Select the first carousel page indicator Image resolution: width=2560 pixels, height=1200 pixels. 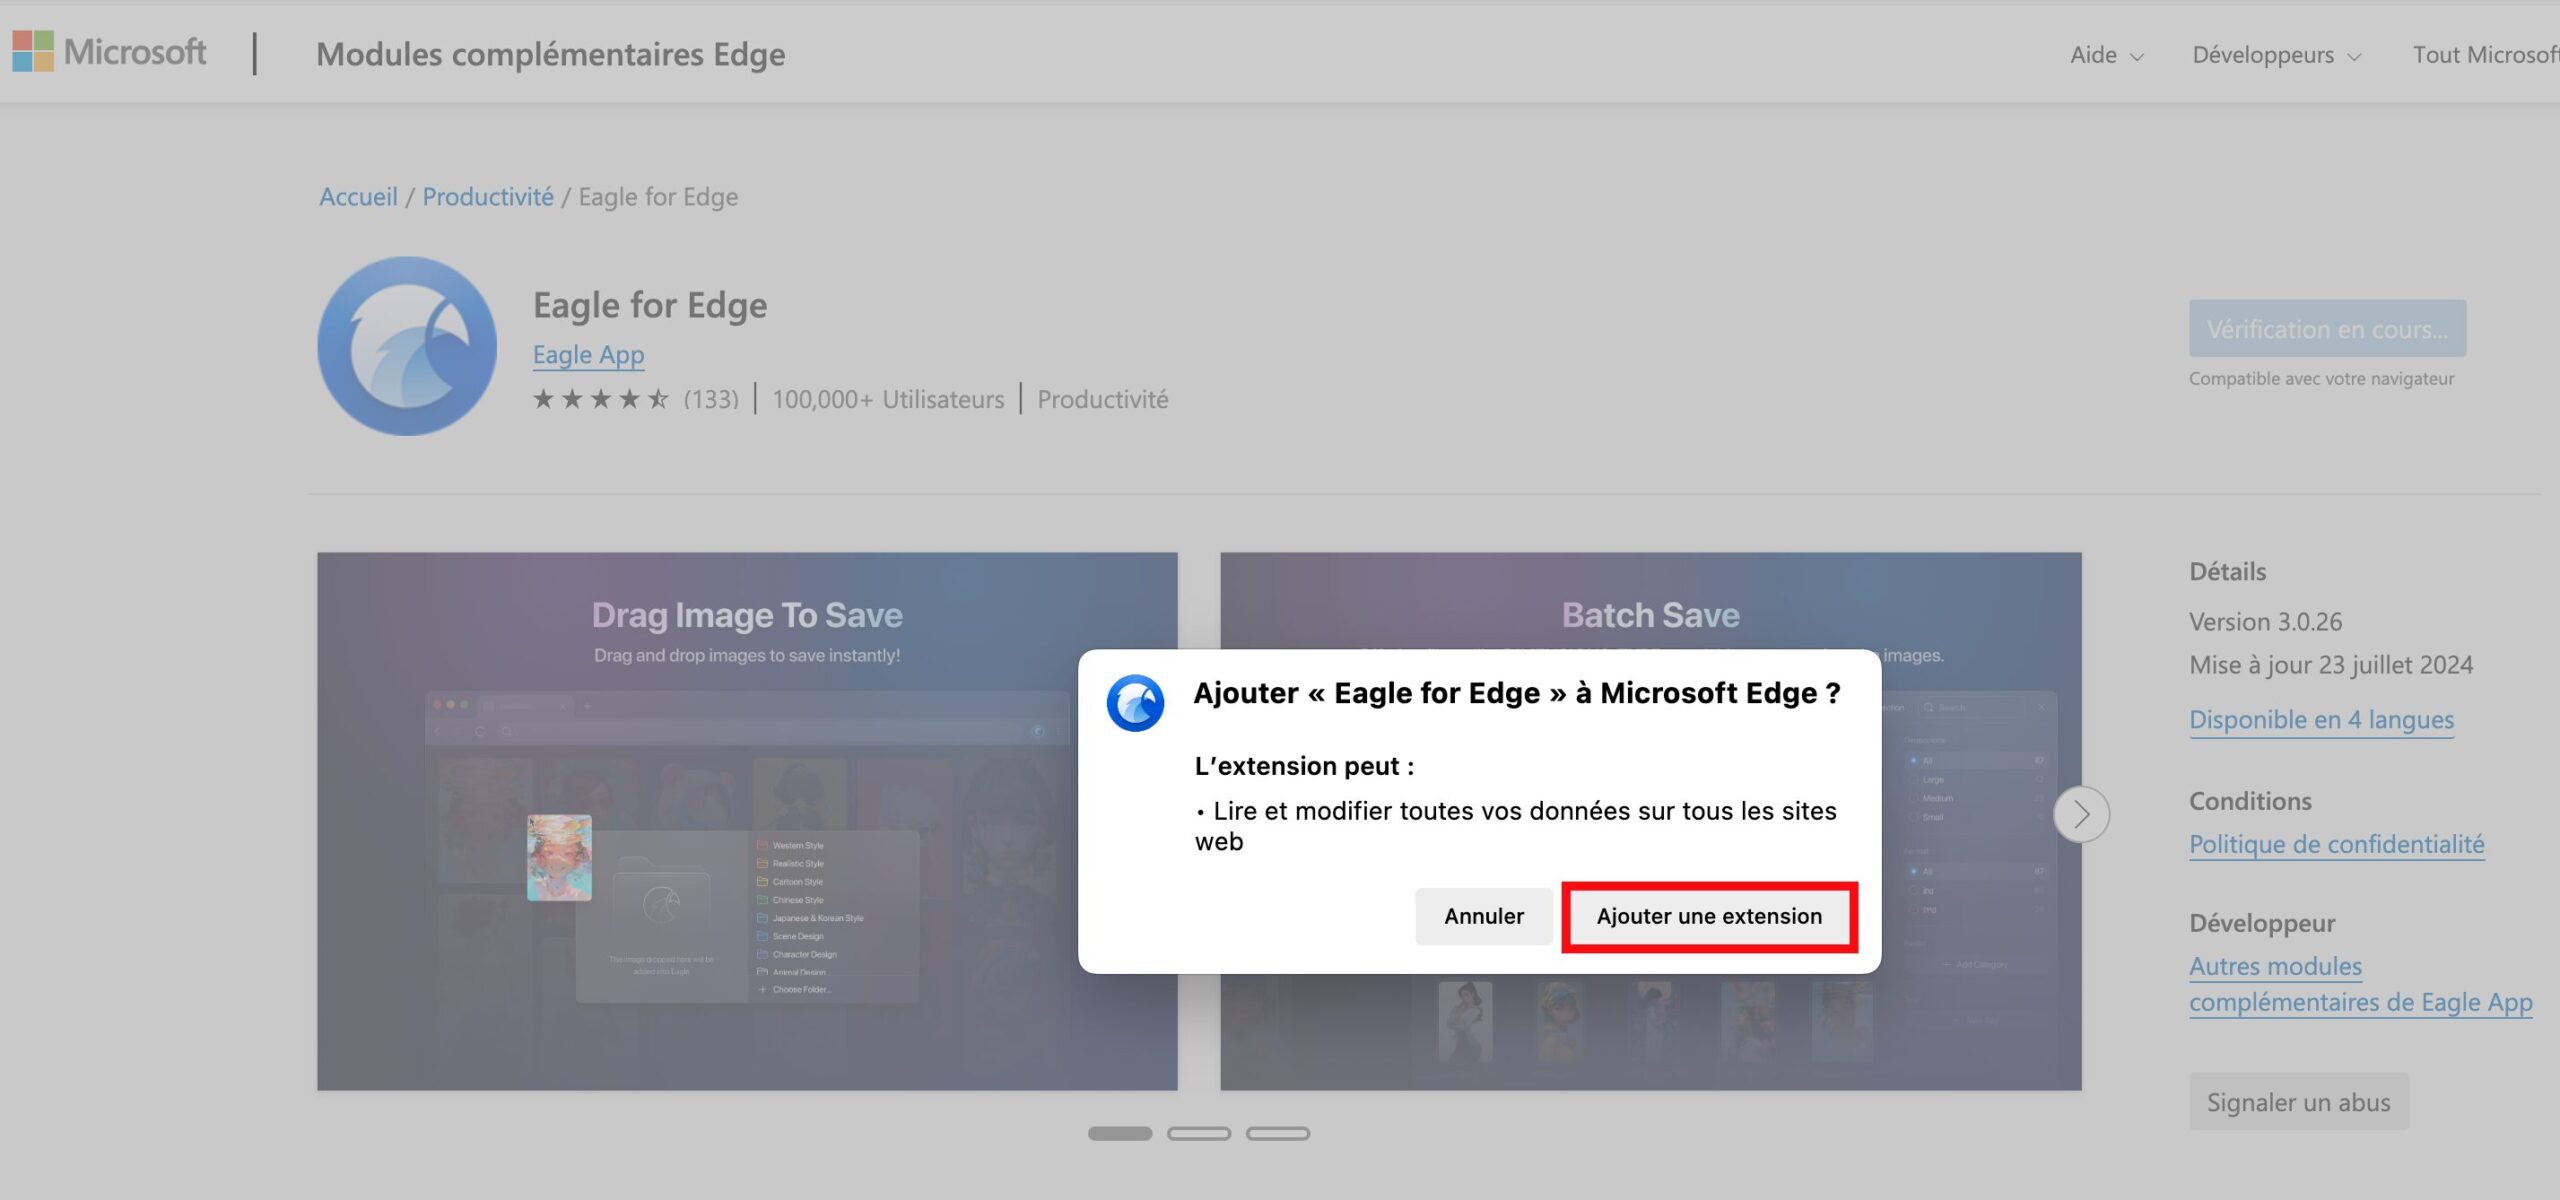pyautogui.click(x=1120, y=1133)
